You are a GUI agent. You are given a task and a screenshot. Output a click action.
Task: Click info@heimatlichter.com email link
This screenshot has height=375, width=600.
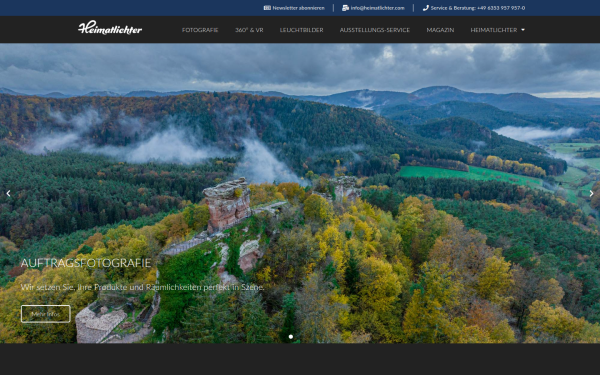(x=378, y=8)
